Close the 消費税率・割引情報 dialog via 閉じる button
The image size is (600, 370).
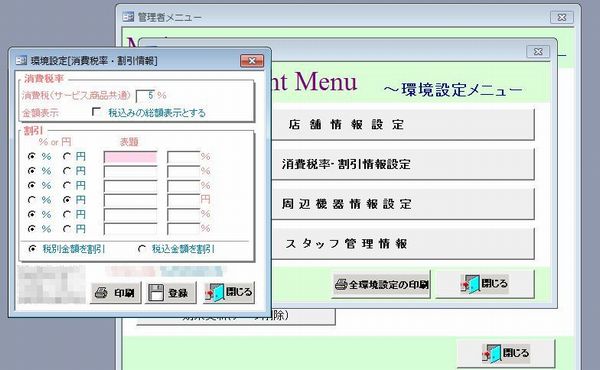229,293
